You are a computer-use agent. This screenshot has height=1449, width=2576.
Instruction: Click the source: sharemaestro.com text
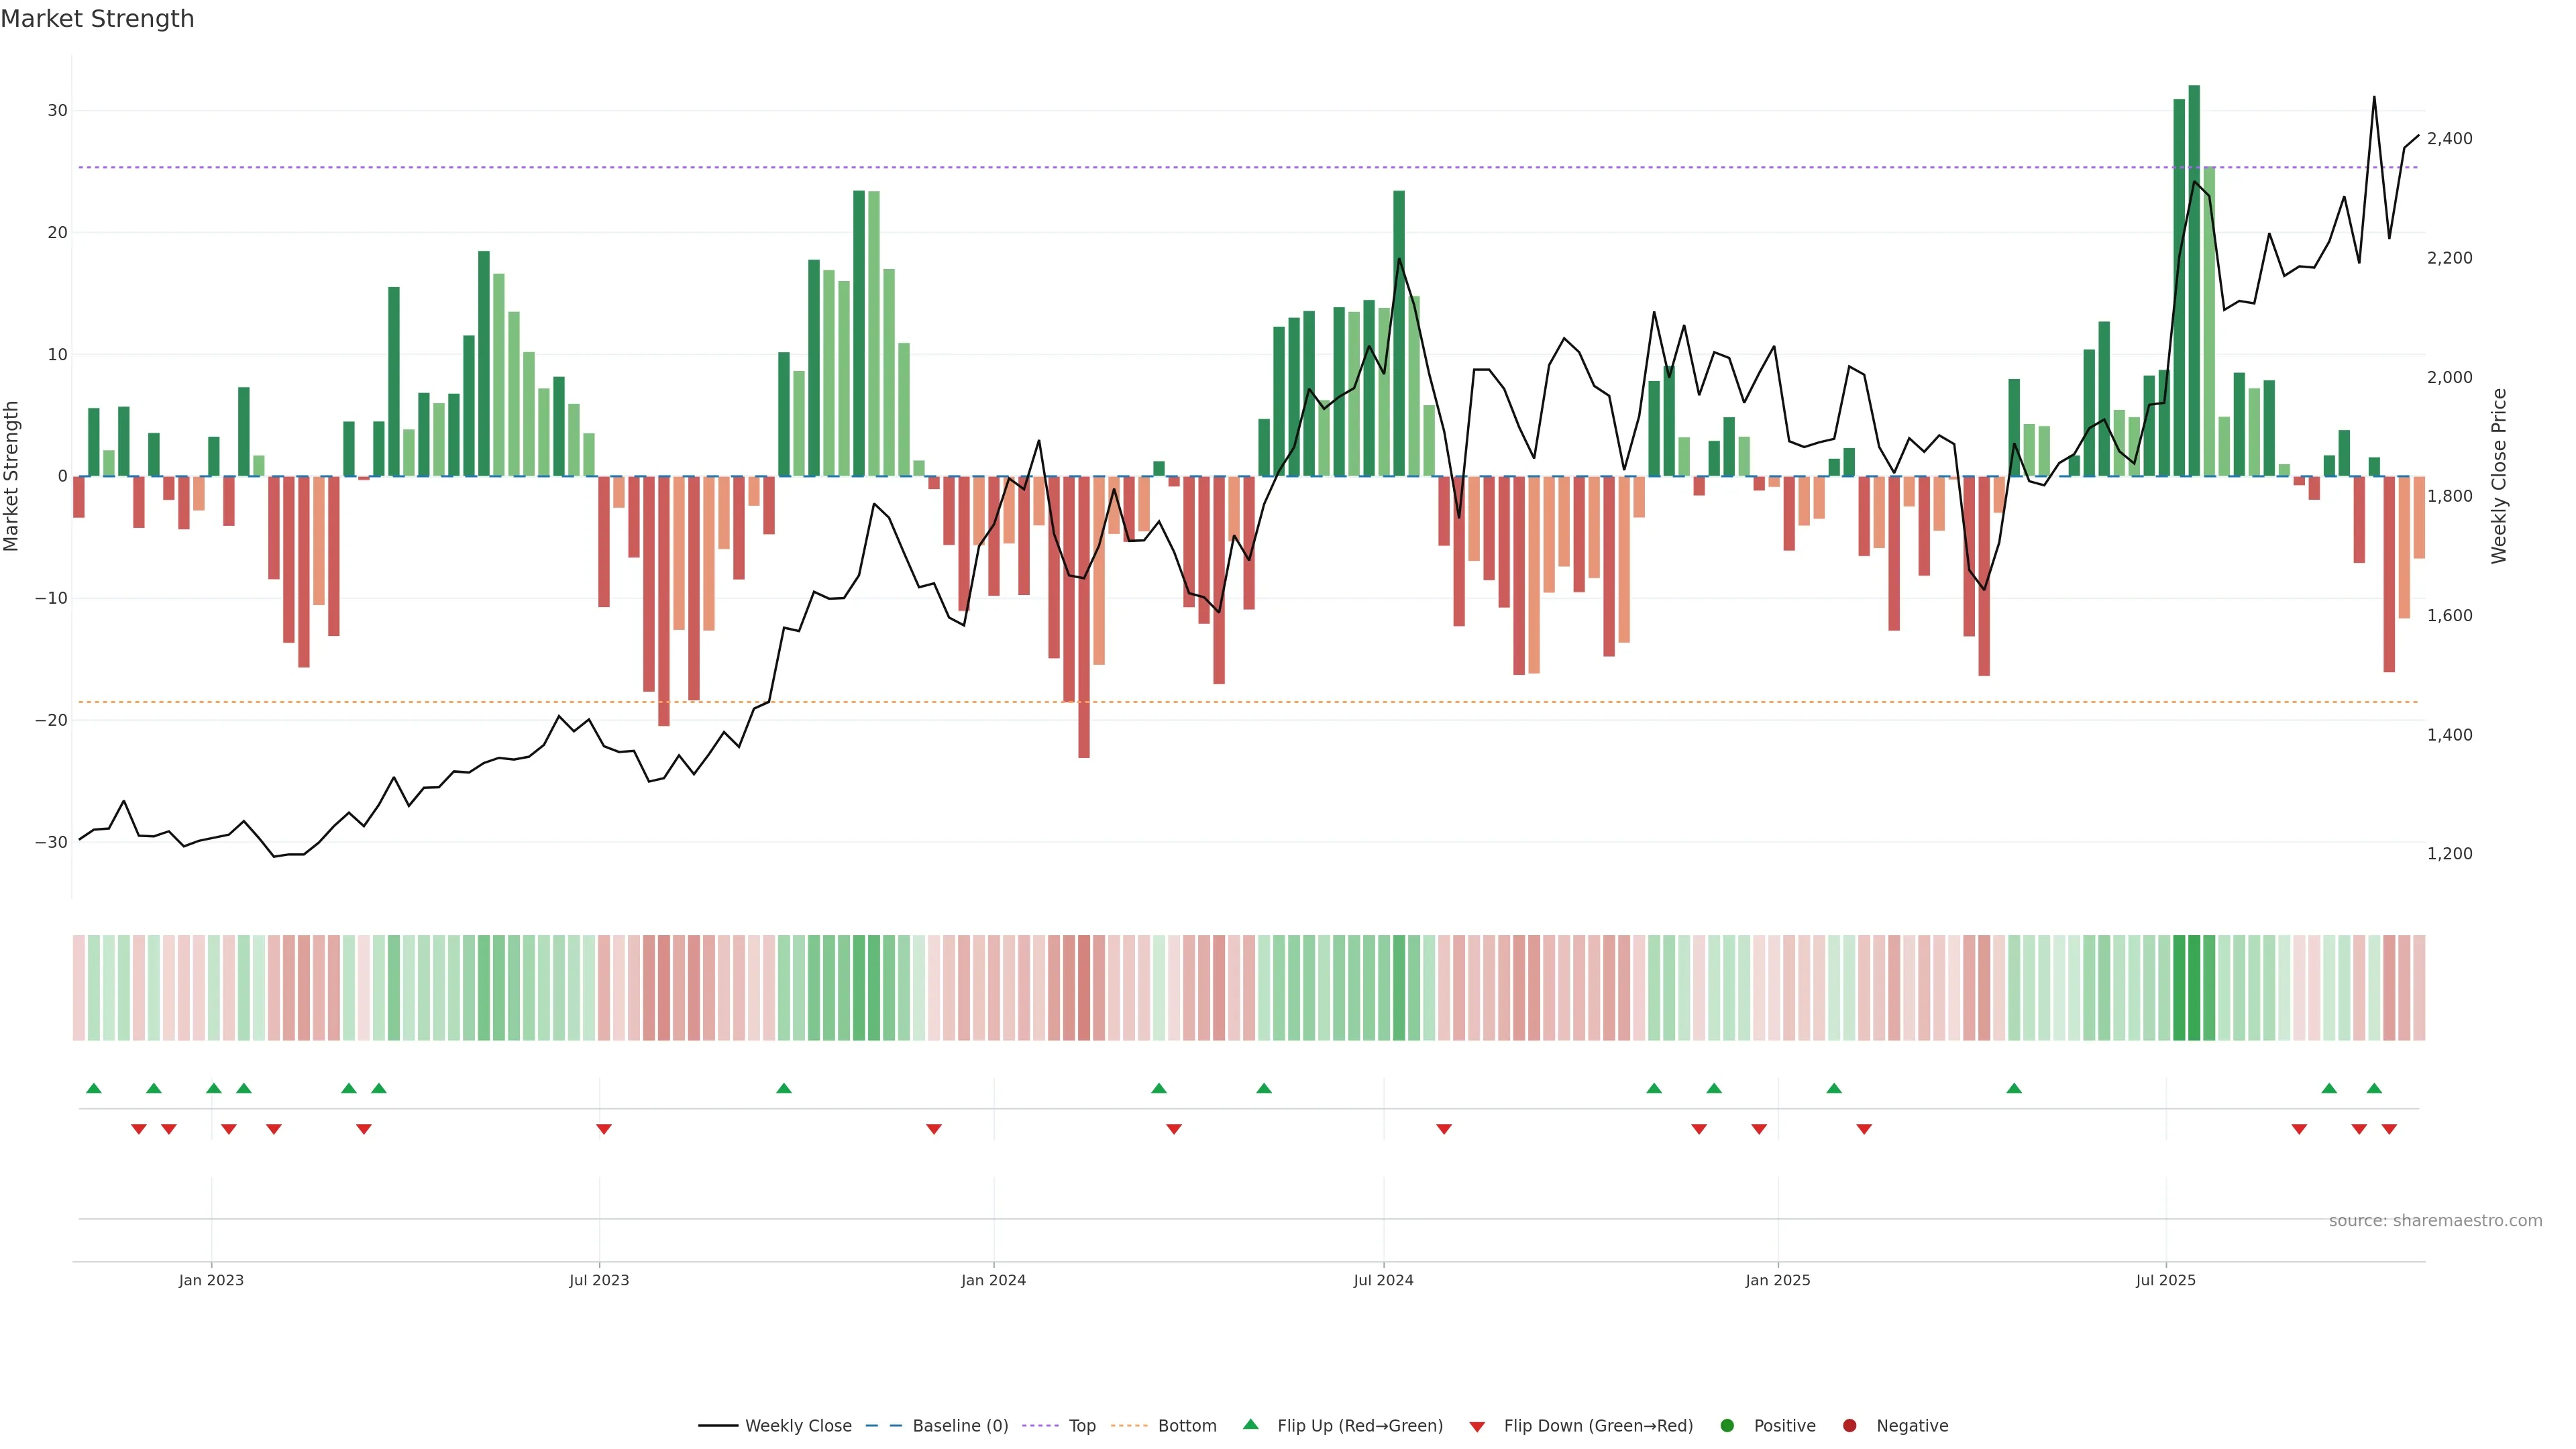point(2435,1220)
